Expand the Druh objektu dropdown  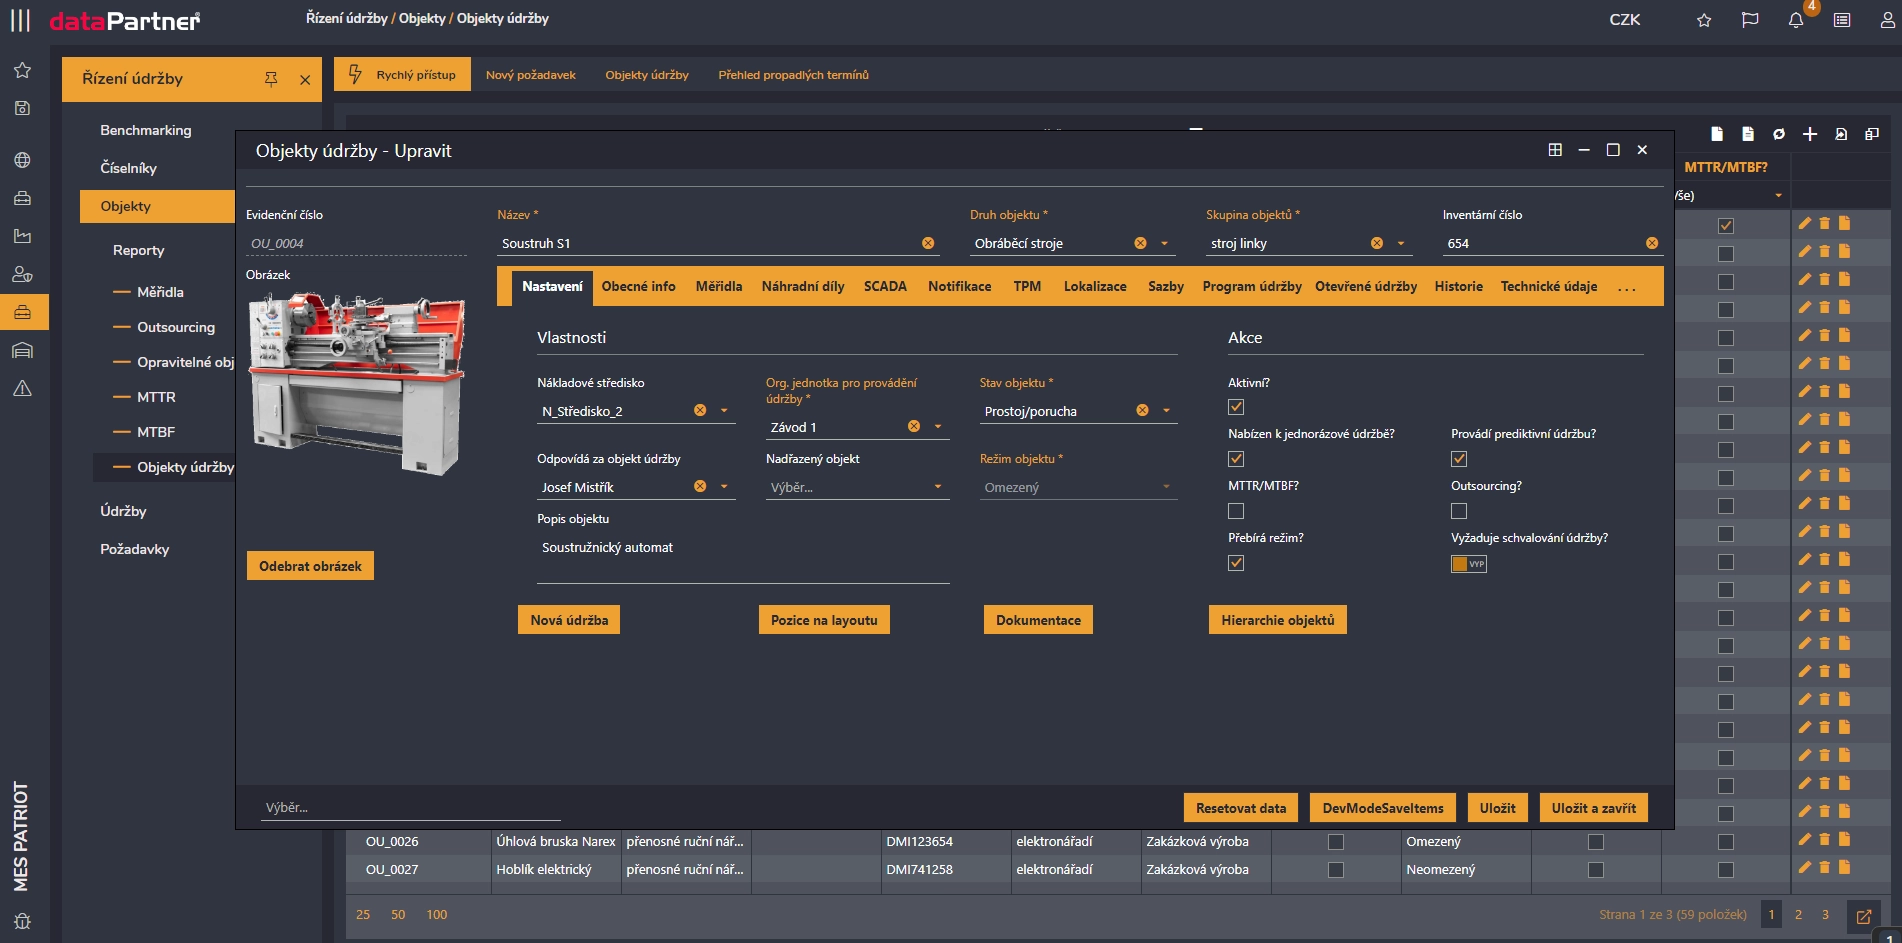click(x=1164, y=243)
